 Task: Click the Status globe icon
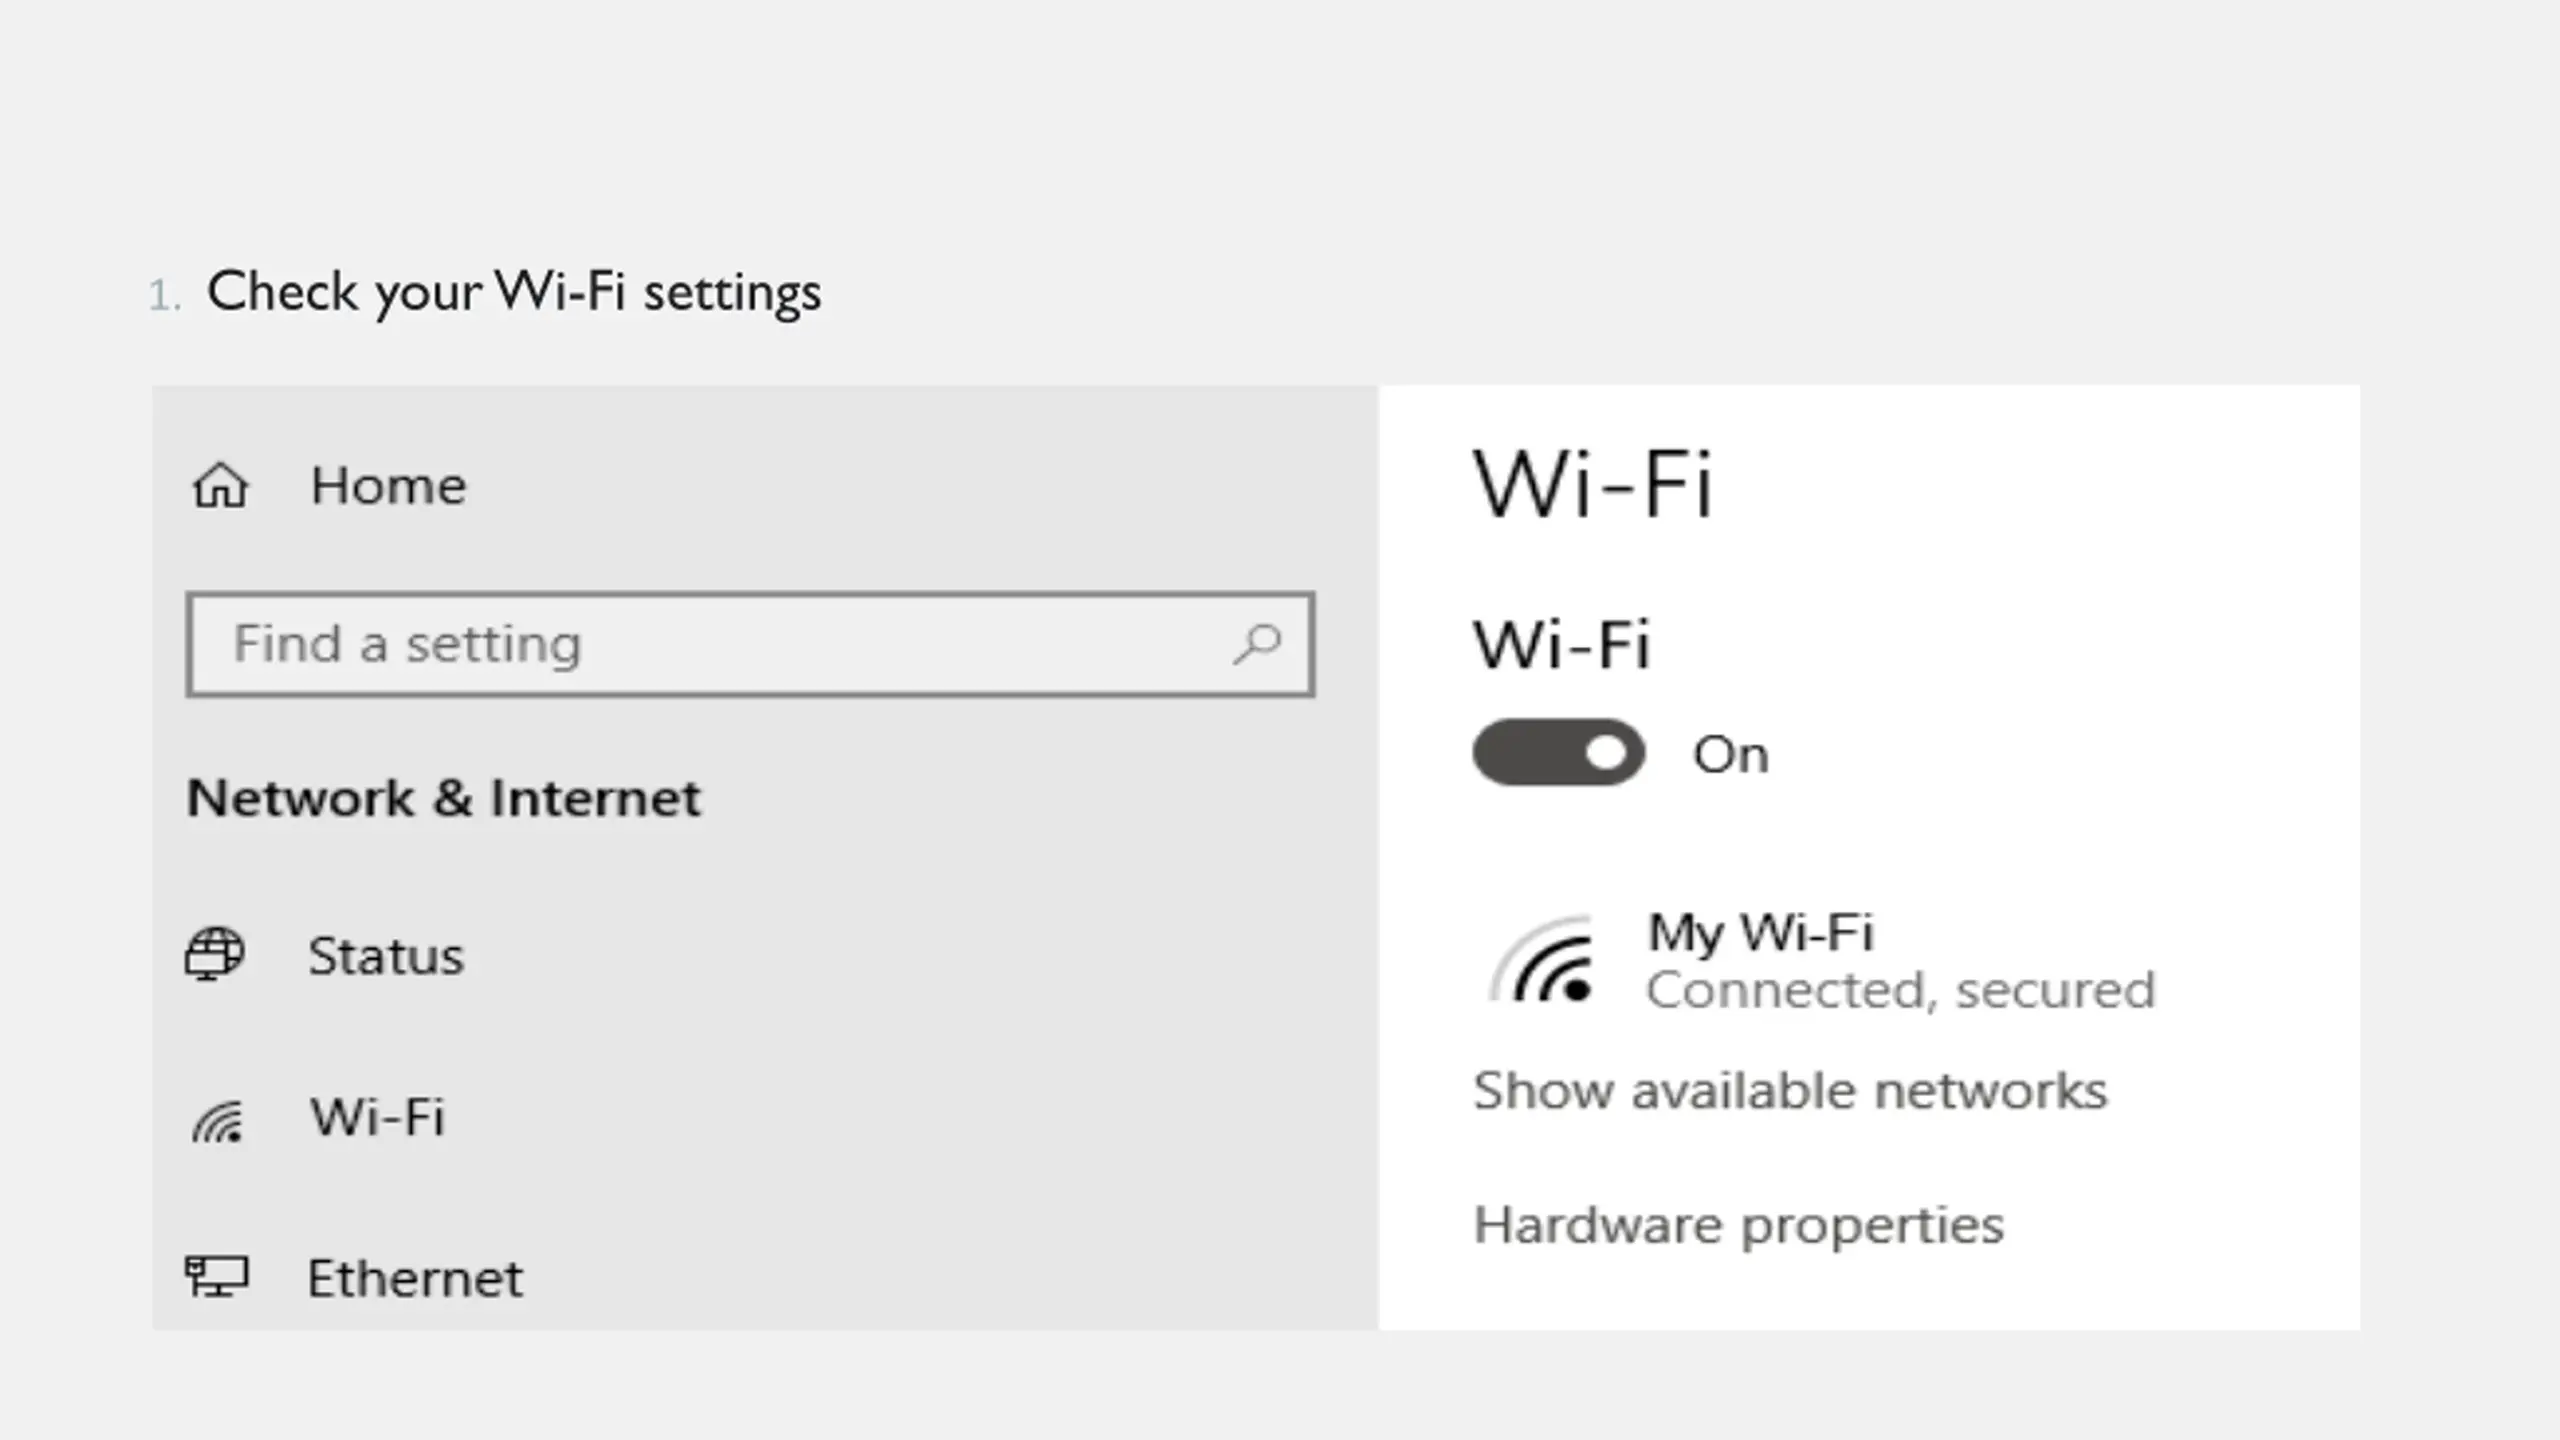click(x=215, y=953)
